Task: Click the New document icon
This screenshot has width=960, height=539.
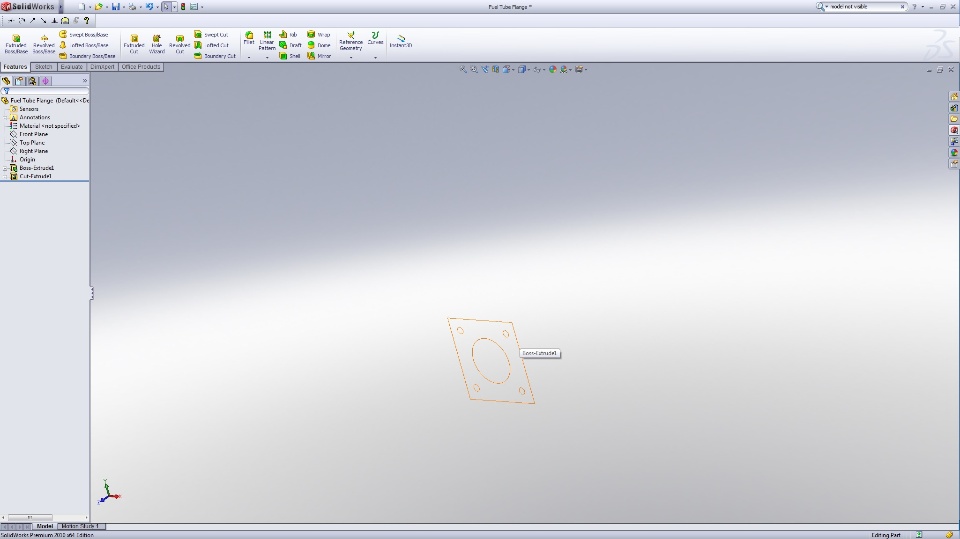Action: (81, 7)
